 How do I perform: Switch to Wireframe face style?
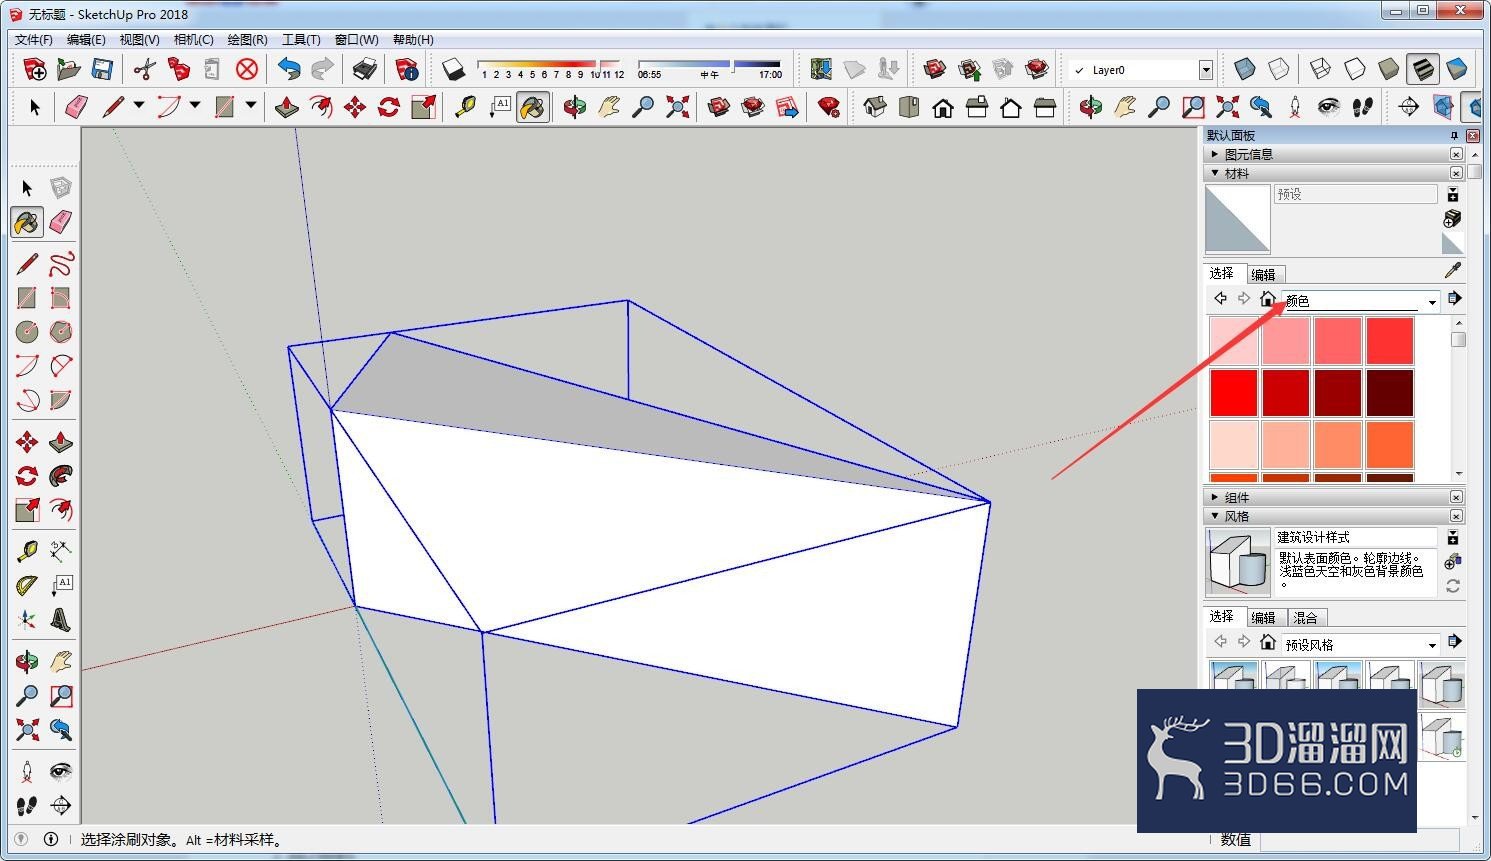[x=1320, y=69]
